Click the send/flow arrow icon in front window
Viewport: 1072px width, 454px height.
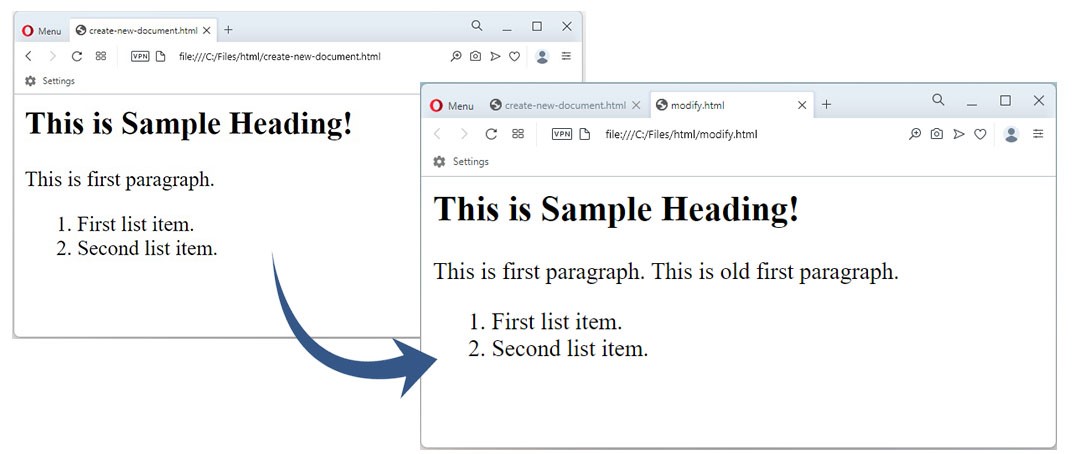coord(959,134)
